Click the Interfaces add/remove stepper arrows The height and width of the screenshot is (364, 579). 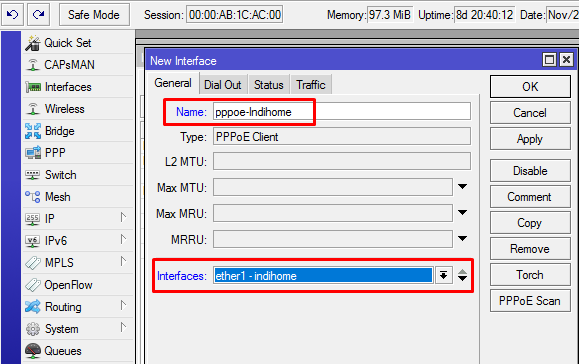point(462,275)
